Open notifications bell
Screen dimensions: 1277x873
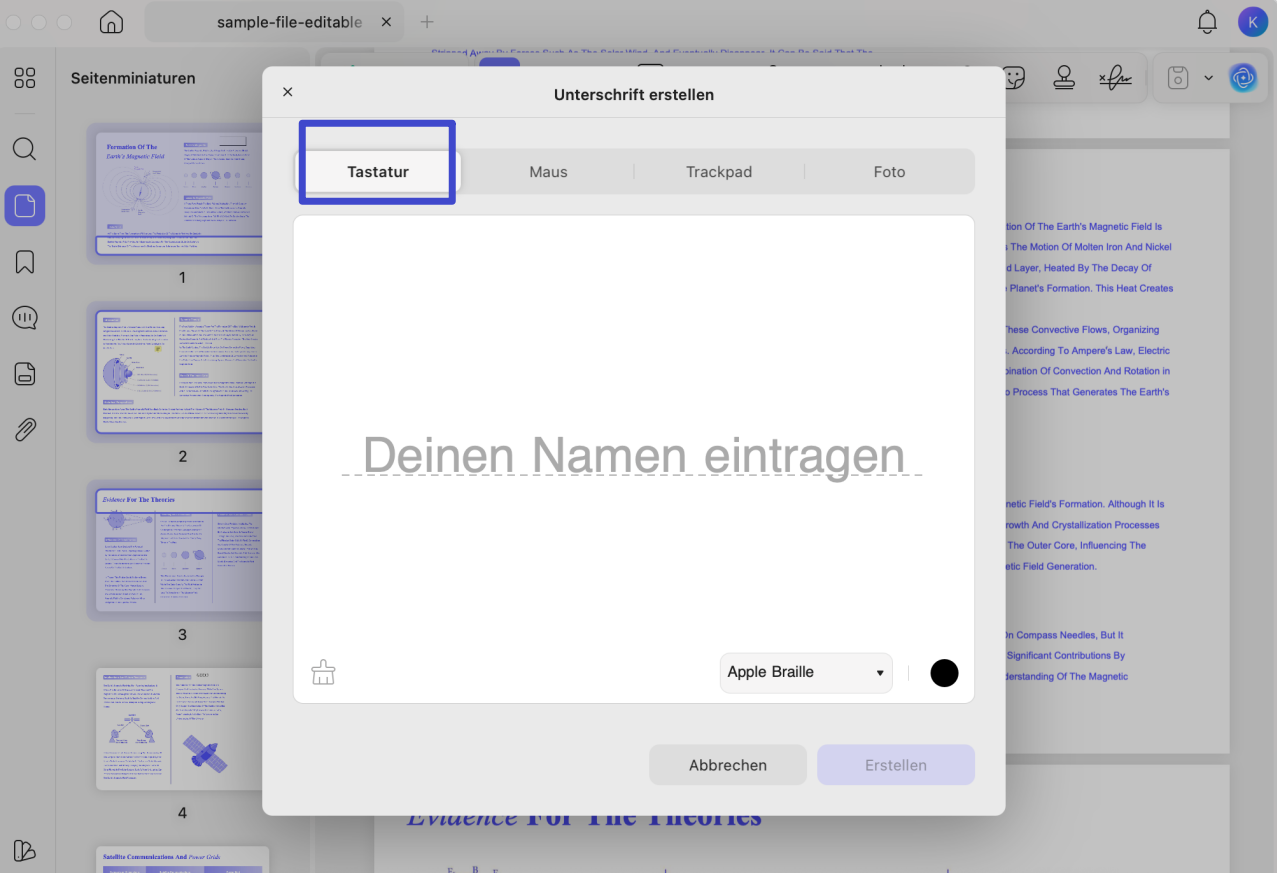click(x=1208, y=22)
